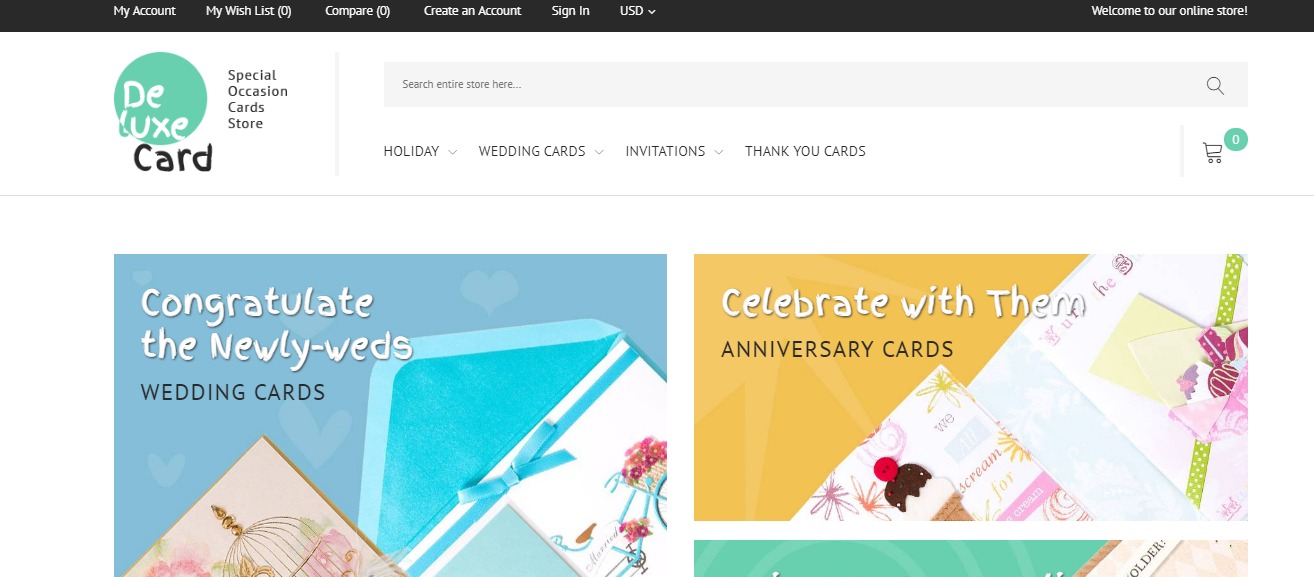Open the Holiday menu item
Image resolution: width=1314 pixels, height=577 pixels.
click(x=411, y=151)
